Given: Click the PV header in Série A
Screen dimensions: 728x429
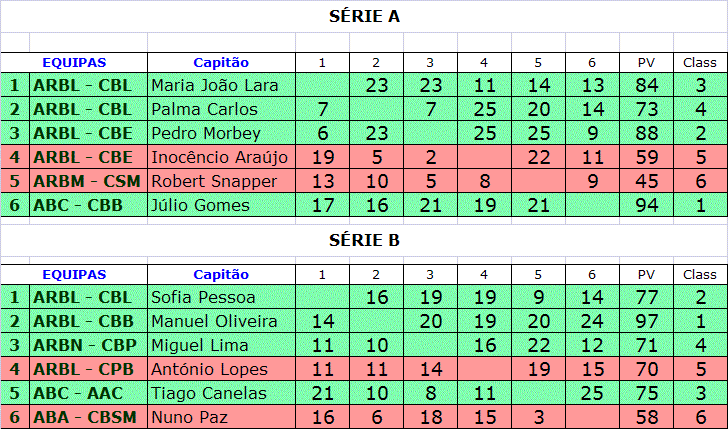Looking at the screenshot, I should [646, 62].
